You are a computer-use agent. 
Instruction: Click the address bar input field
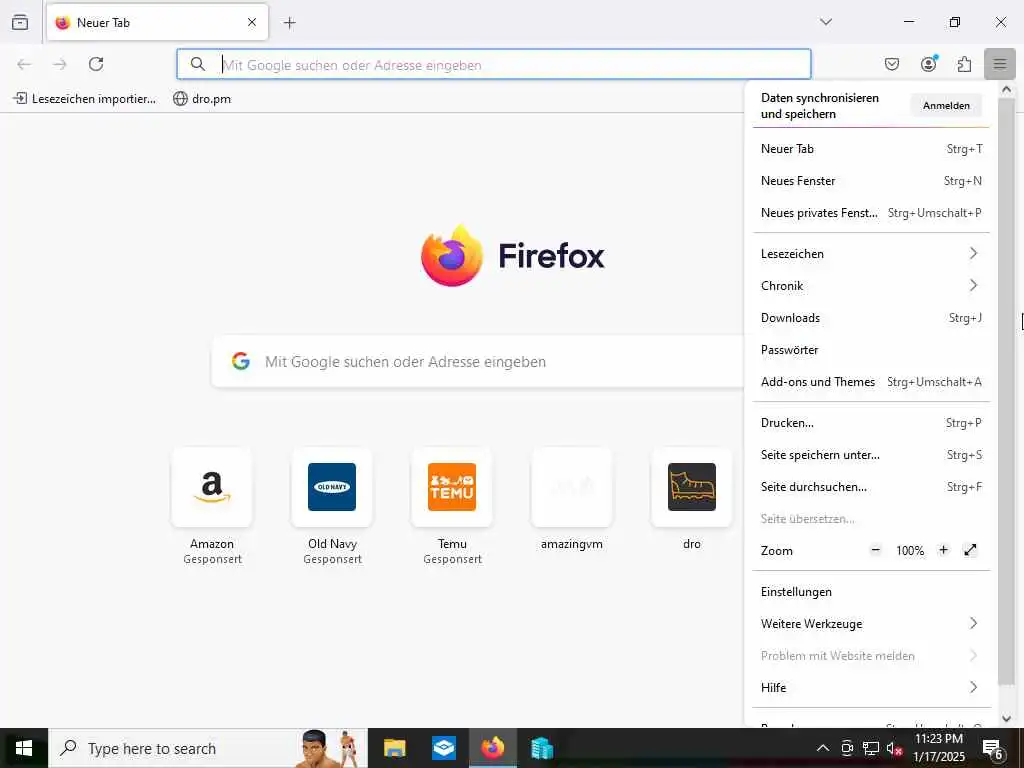pos(494,64)
